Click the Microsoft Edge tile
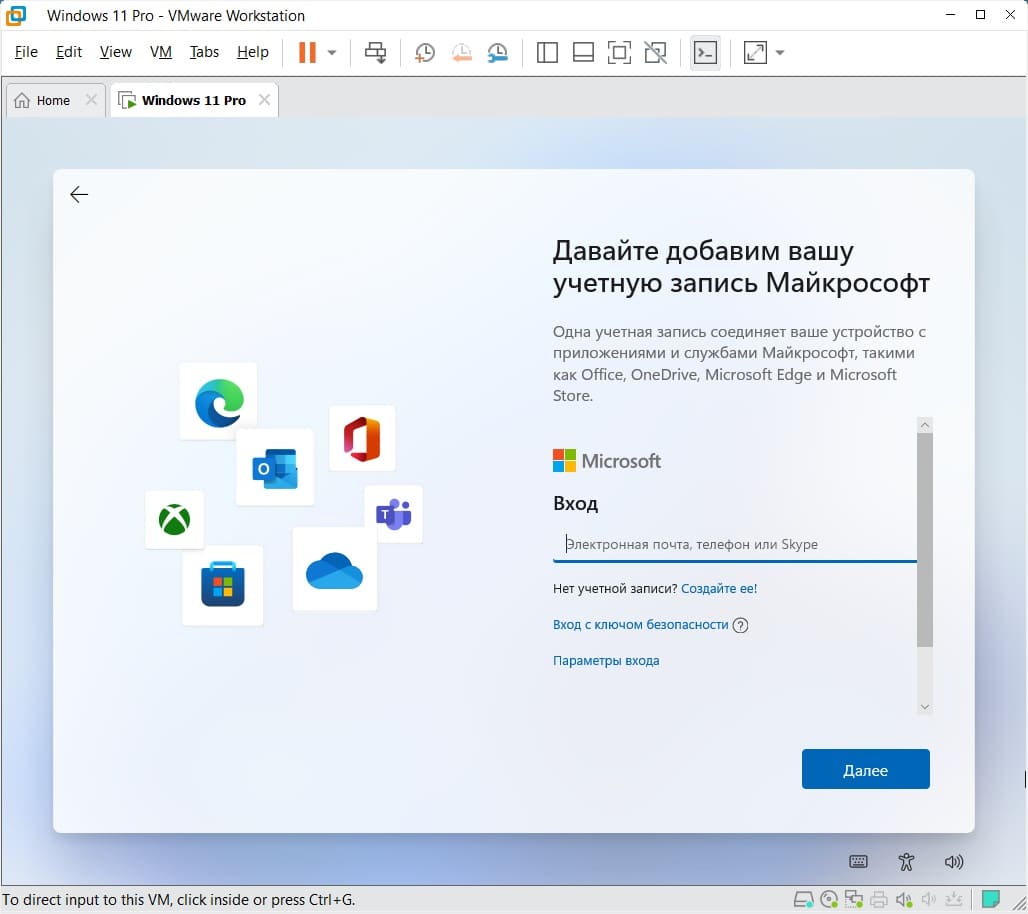1028x914 pixels. pyautogui.click(x=218, y=401)
